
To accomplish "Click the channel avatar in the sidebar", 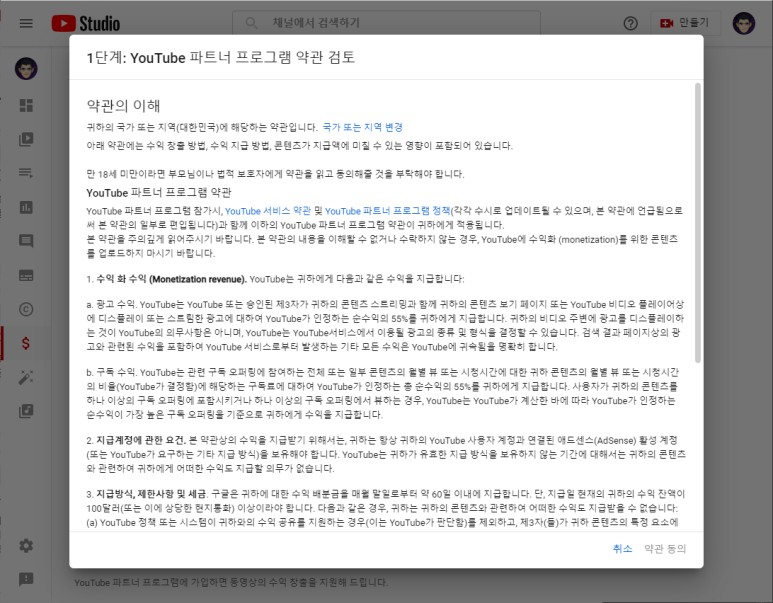I will pyautogui.click(x=26, y=69).
